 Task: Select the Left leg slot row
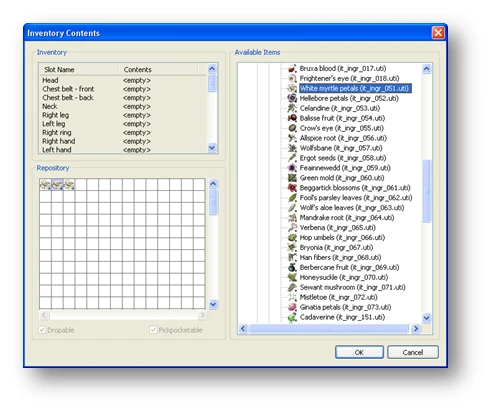coord(123,124)
